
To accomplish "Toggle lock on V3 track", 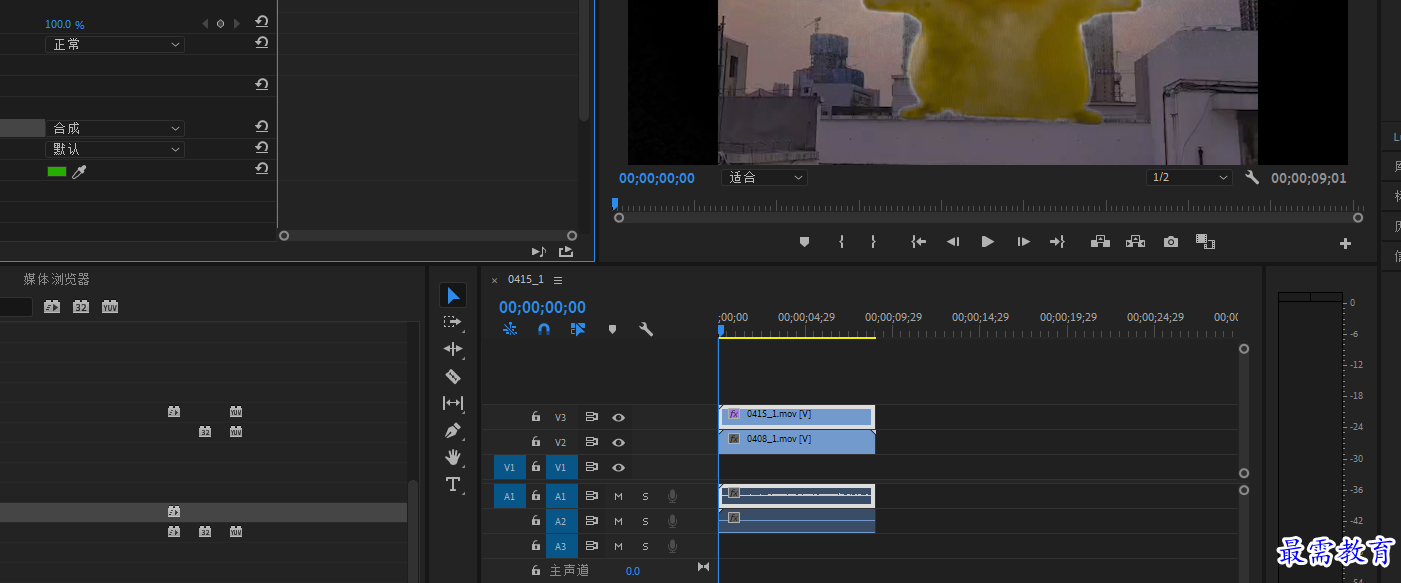I will (x=536, y=417).
